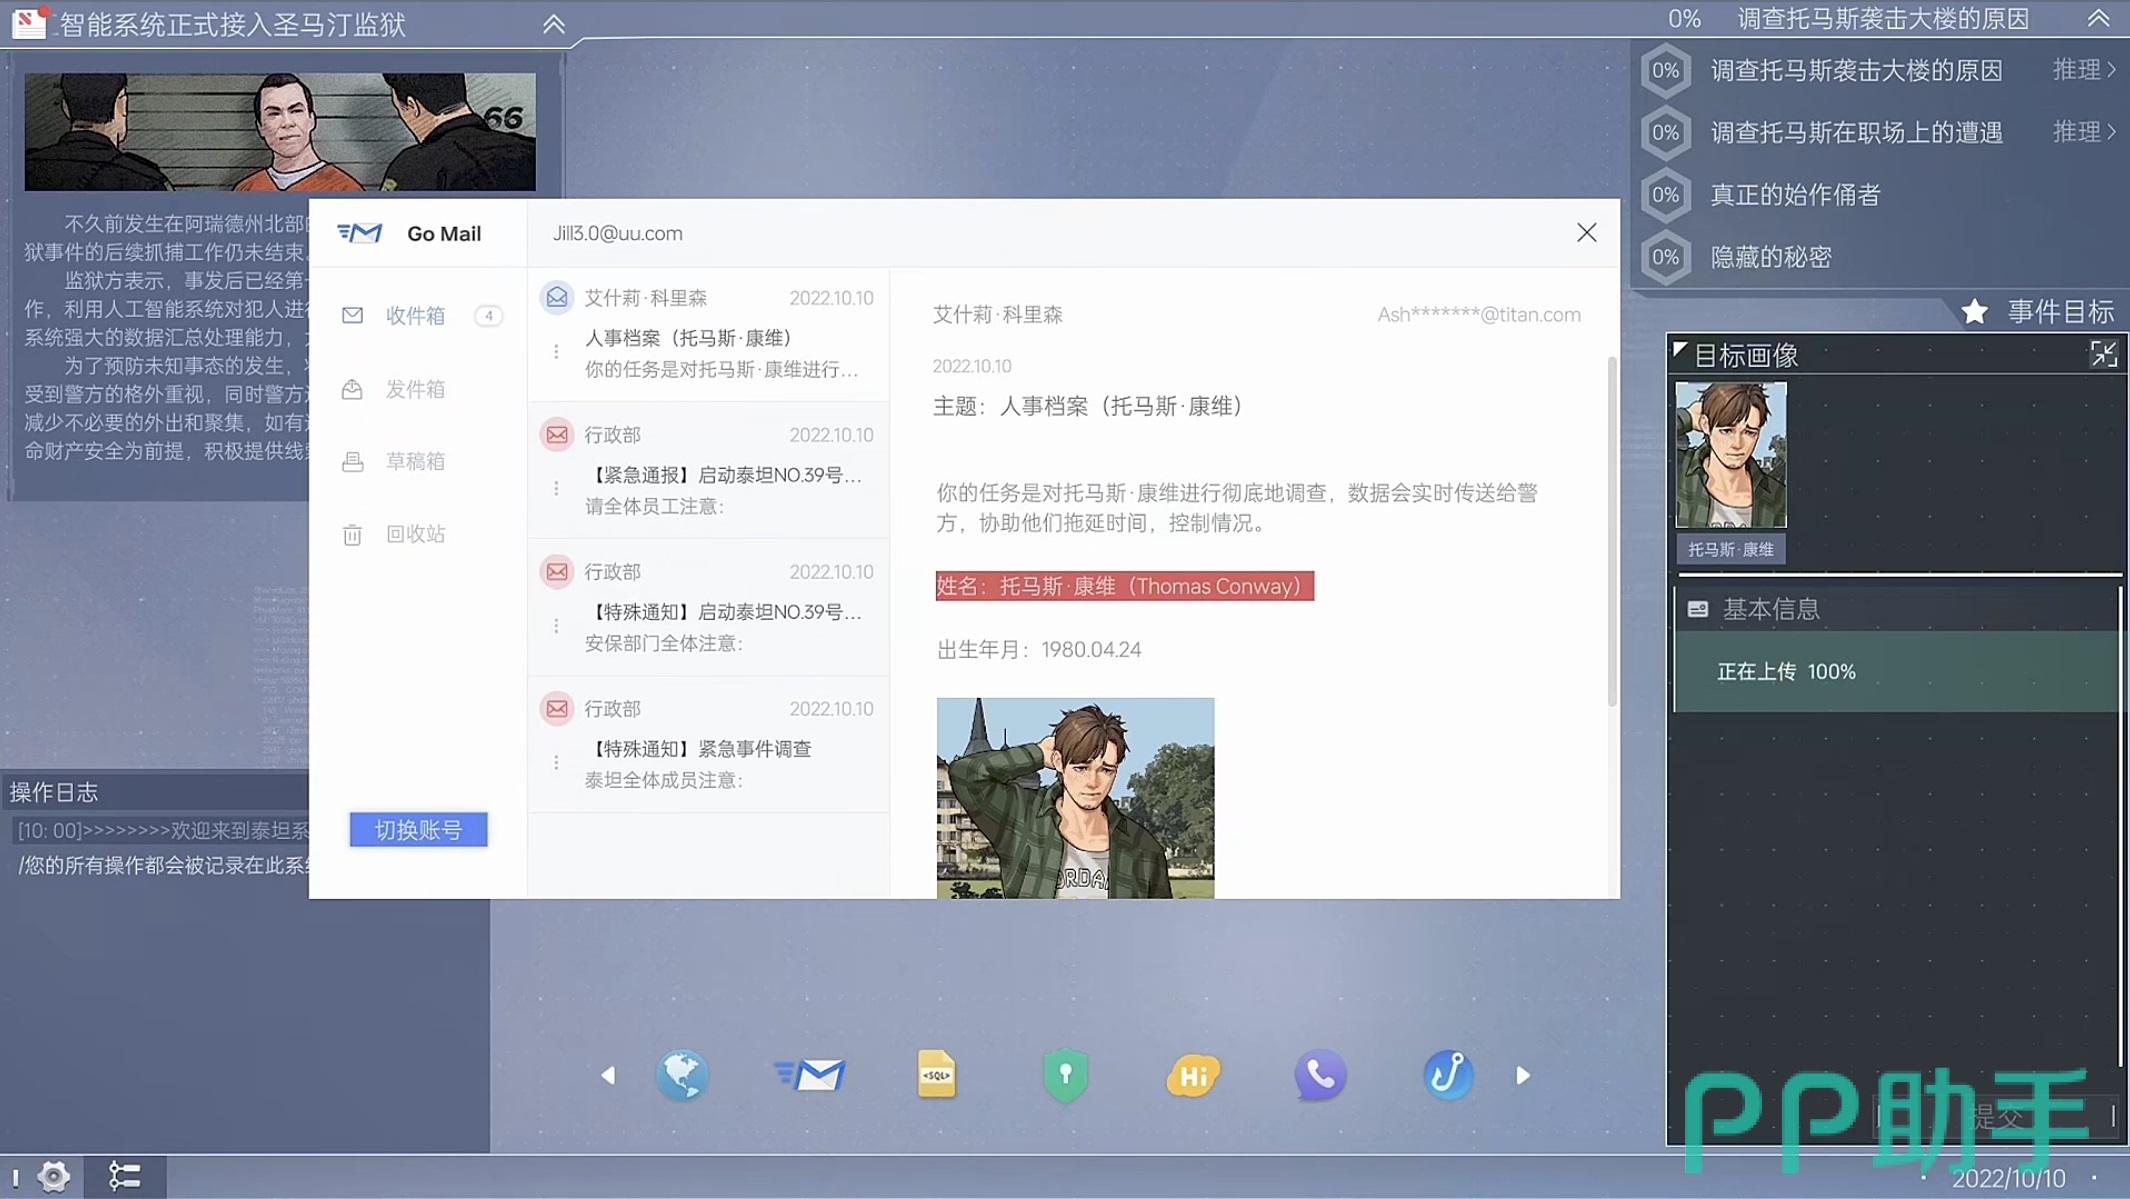Collapse the news panel with double chevron
The width and height of the screenshot is (2130, 1199).
(x=553, y=23)
